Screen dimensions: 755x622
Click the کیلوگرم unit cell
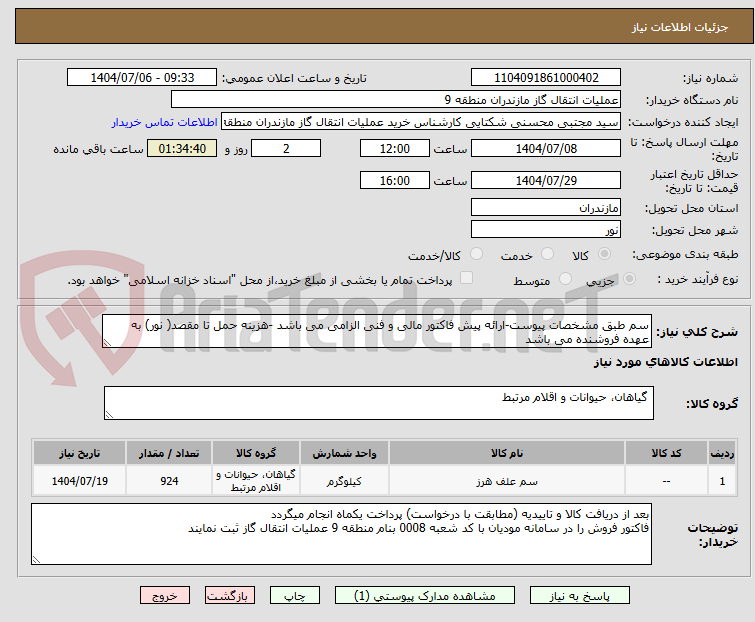(344, 481)
